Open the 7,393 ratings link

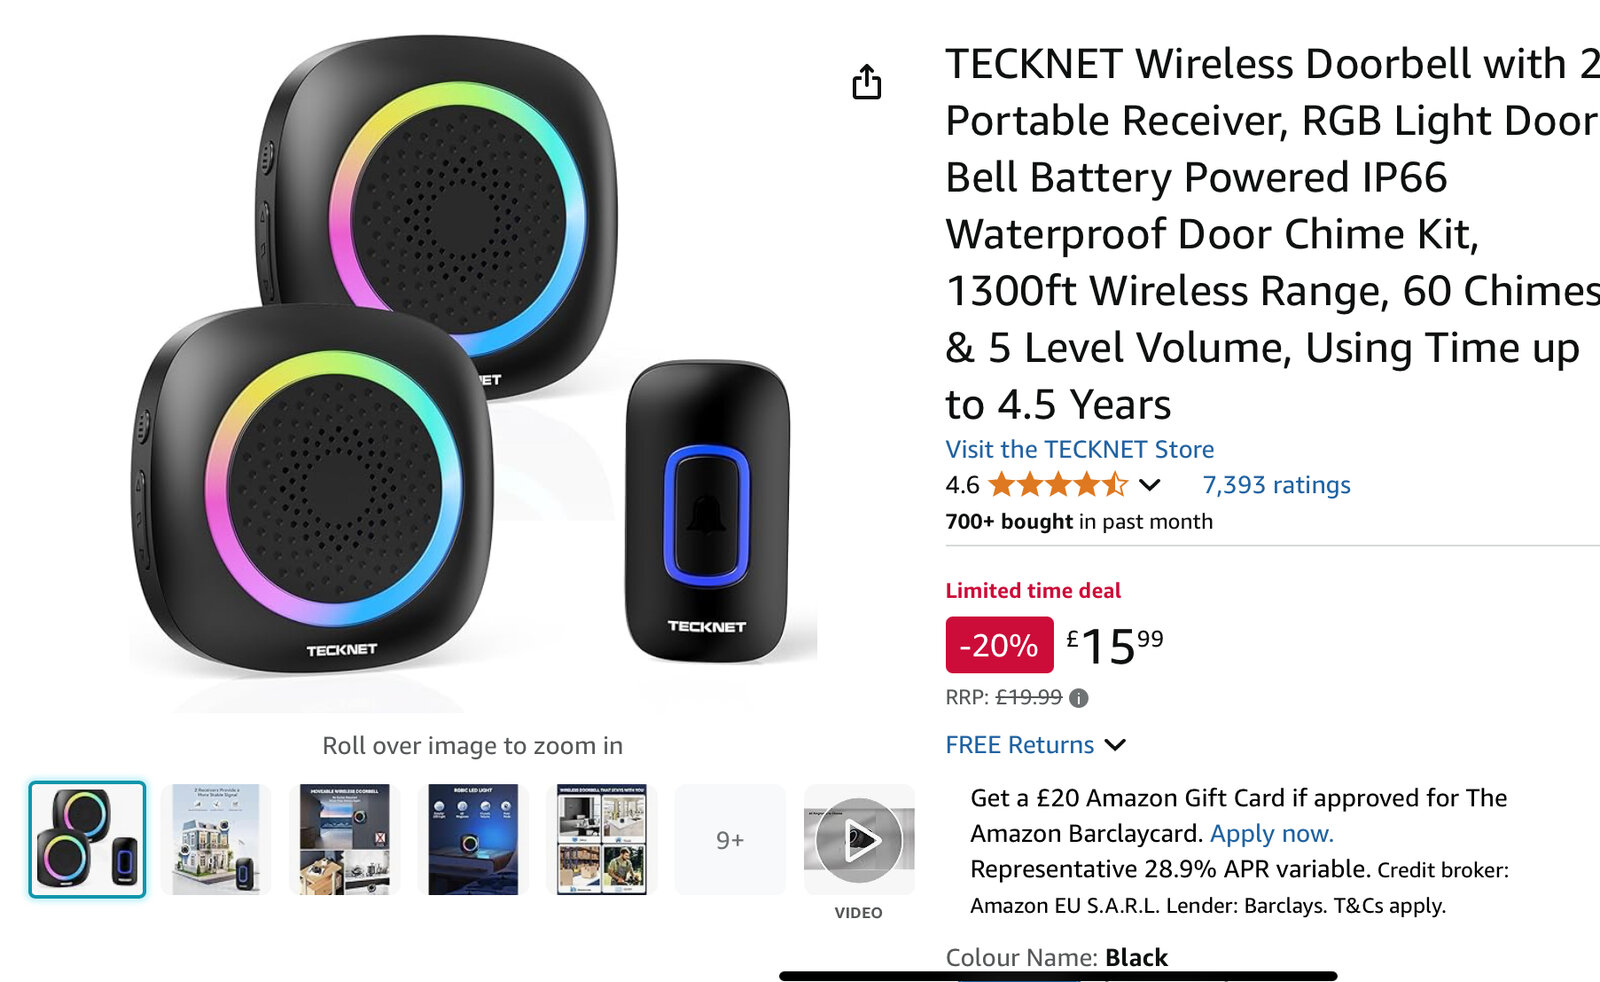point(1275,485)
